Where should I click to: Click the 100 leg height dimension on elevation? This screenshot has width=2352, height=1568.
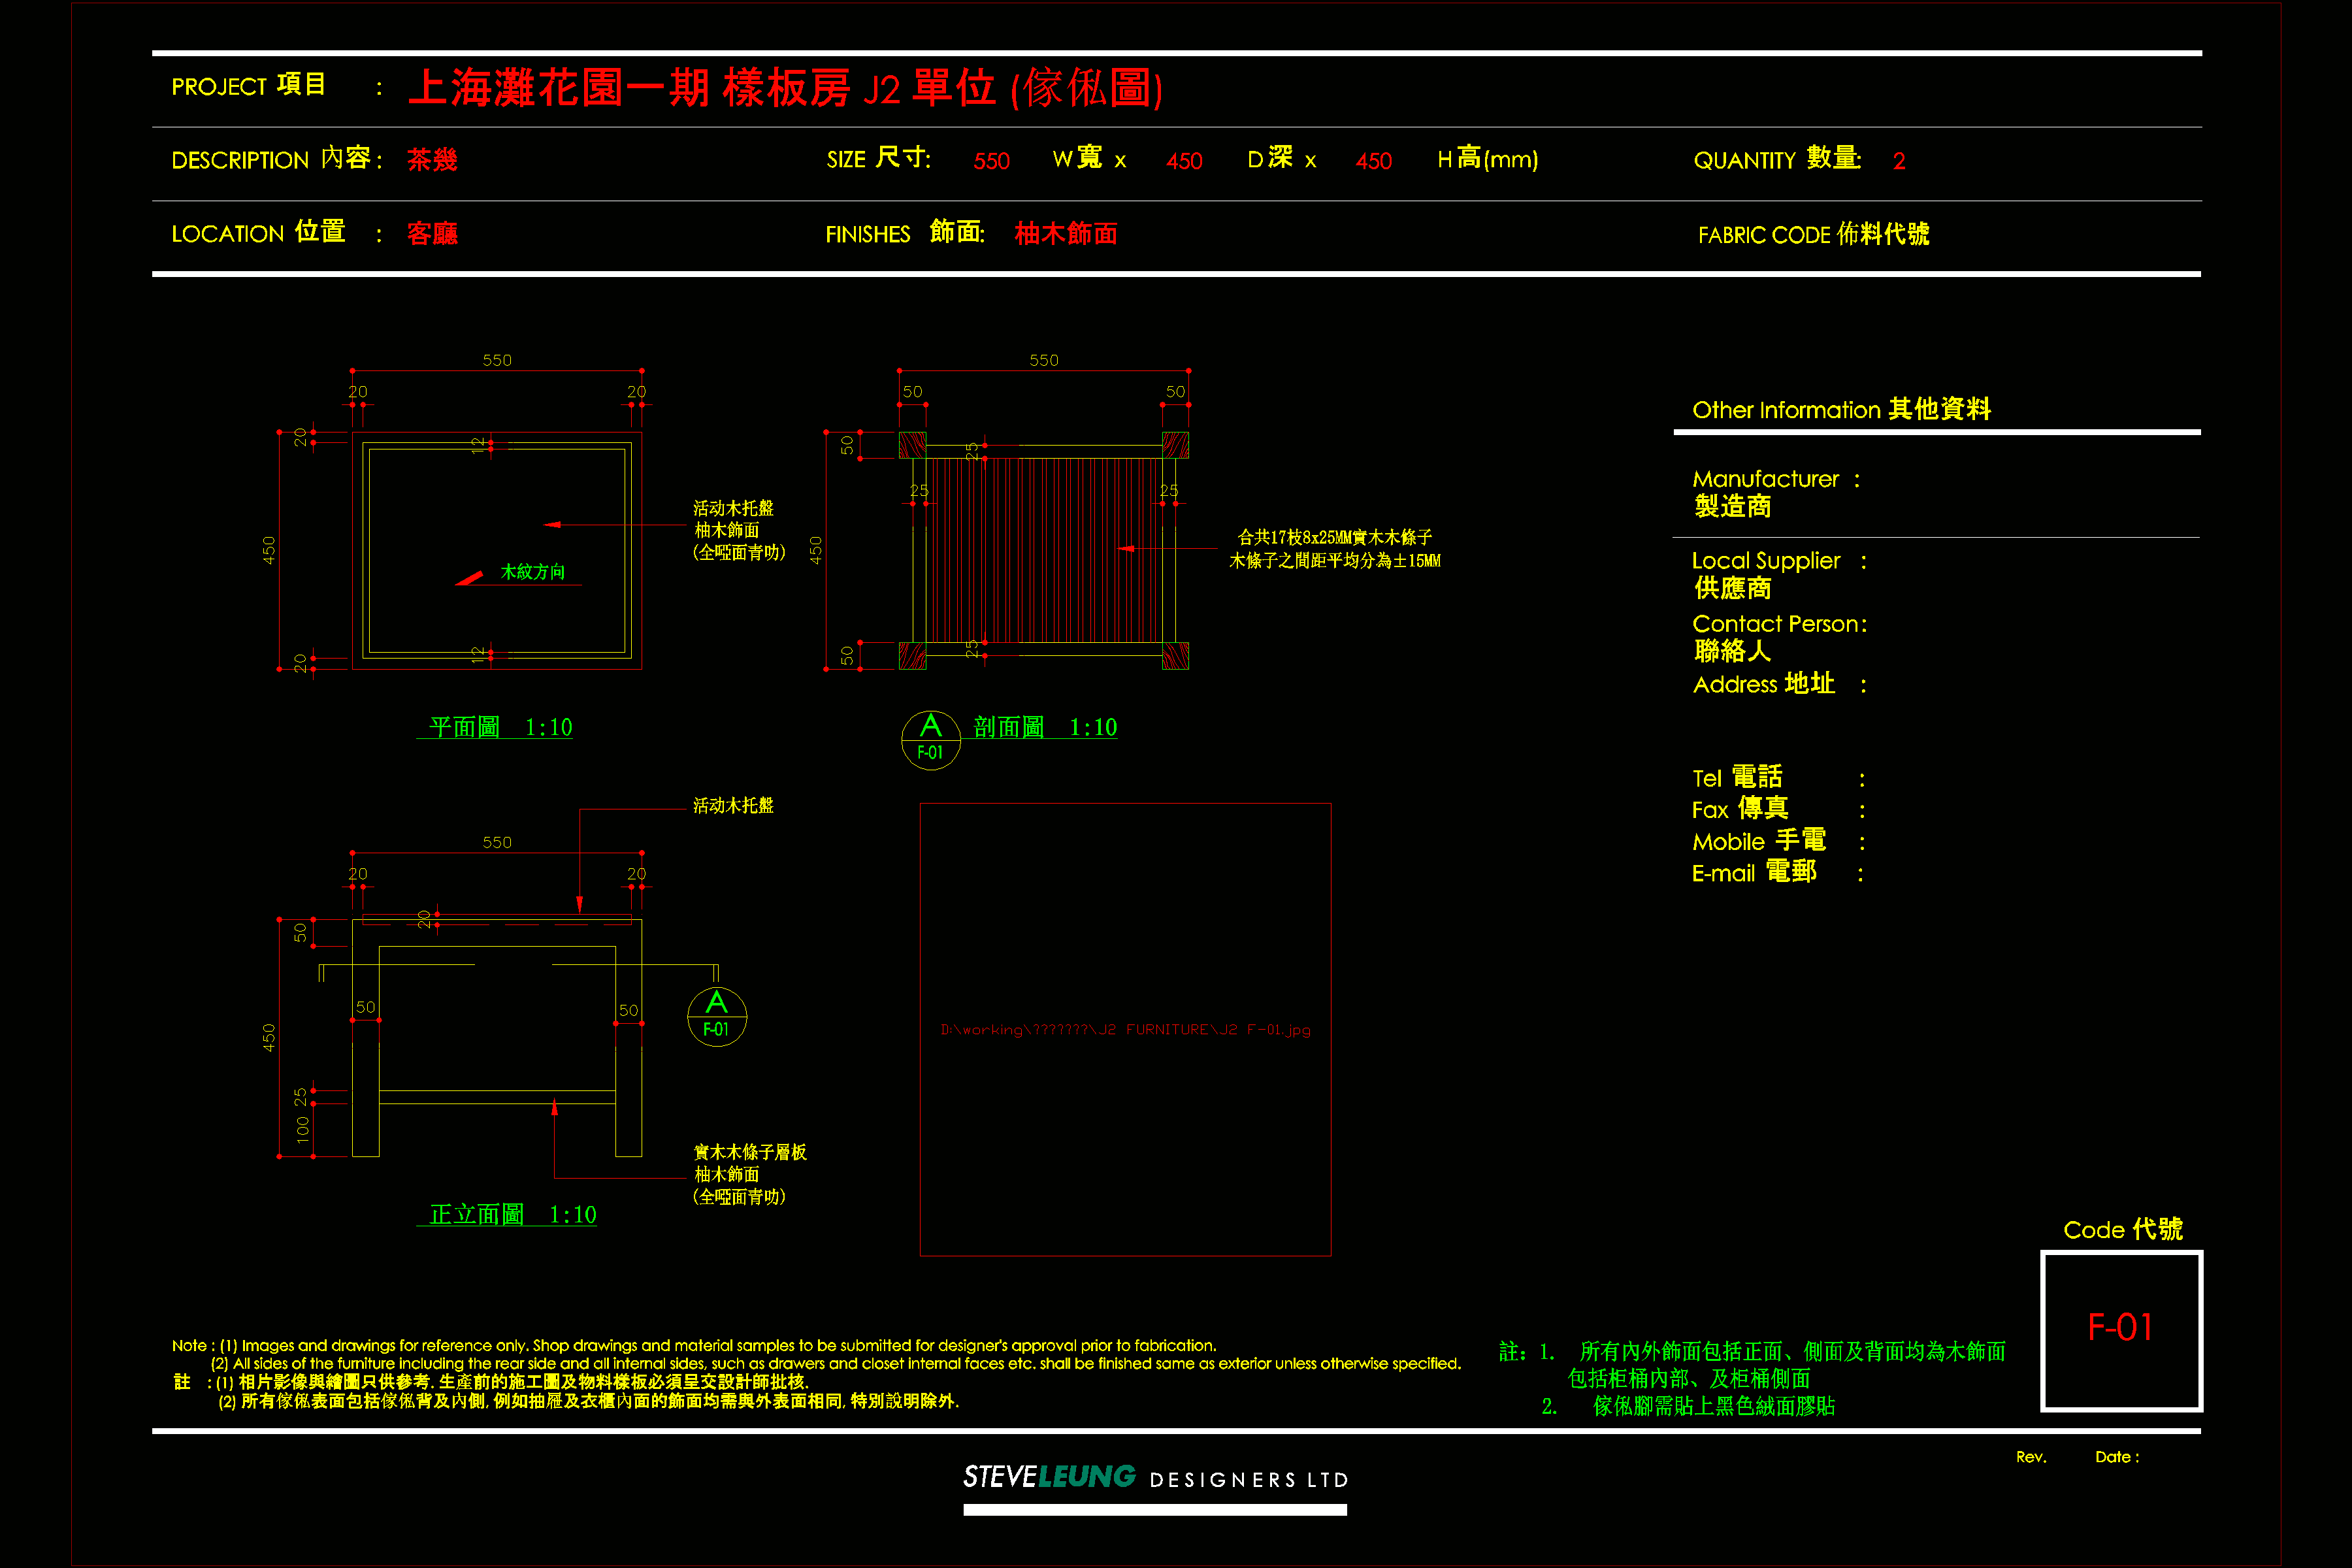pos(302,1130)
